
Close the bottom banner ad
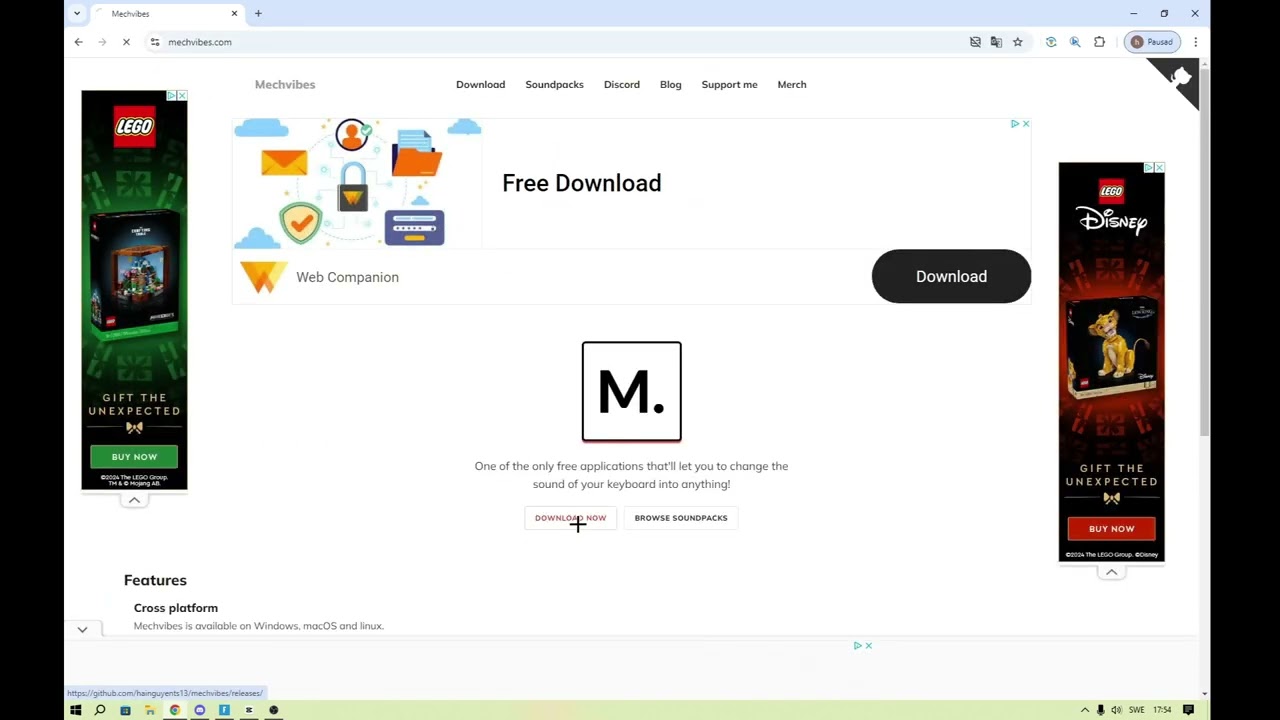pyautogui.click(x=869, y=646)
